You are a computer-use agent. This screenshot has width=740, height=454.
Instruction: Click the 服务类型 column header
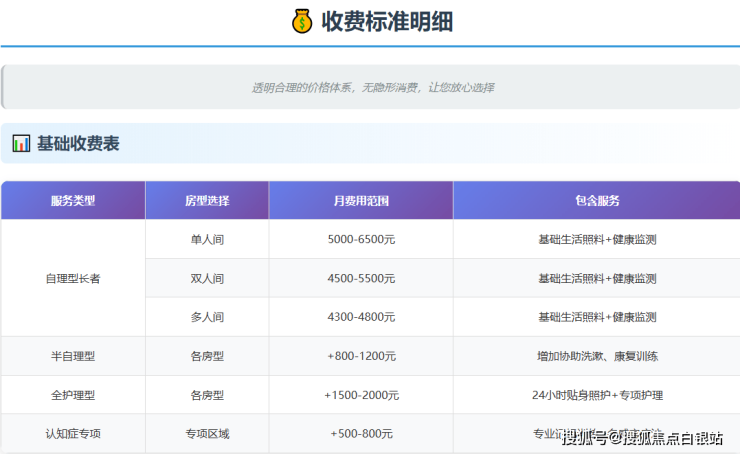73,200
